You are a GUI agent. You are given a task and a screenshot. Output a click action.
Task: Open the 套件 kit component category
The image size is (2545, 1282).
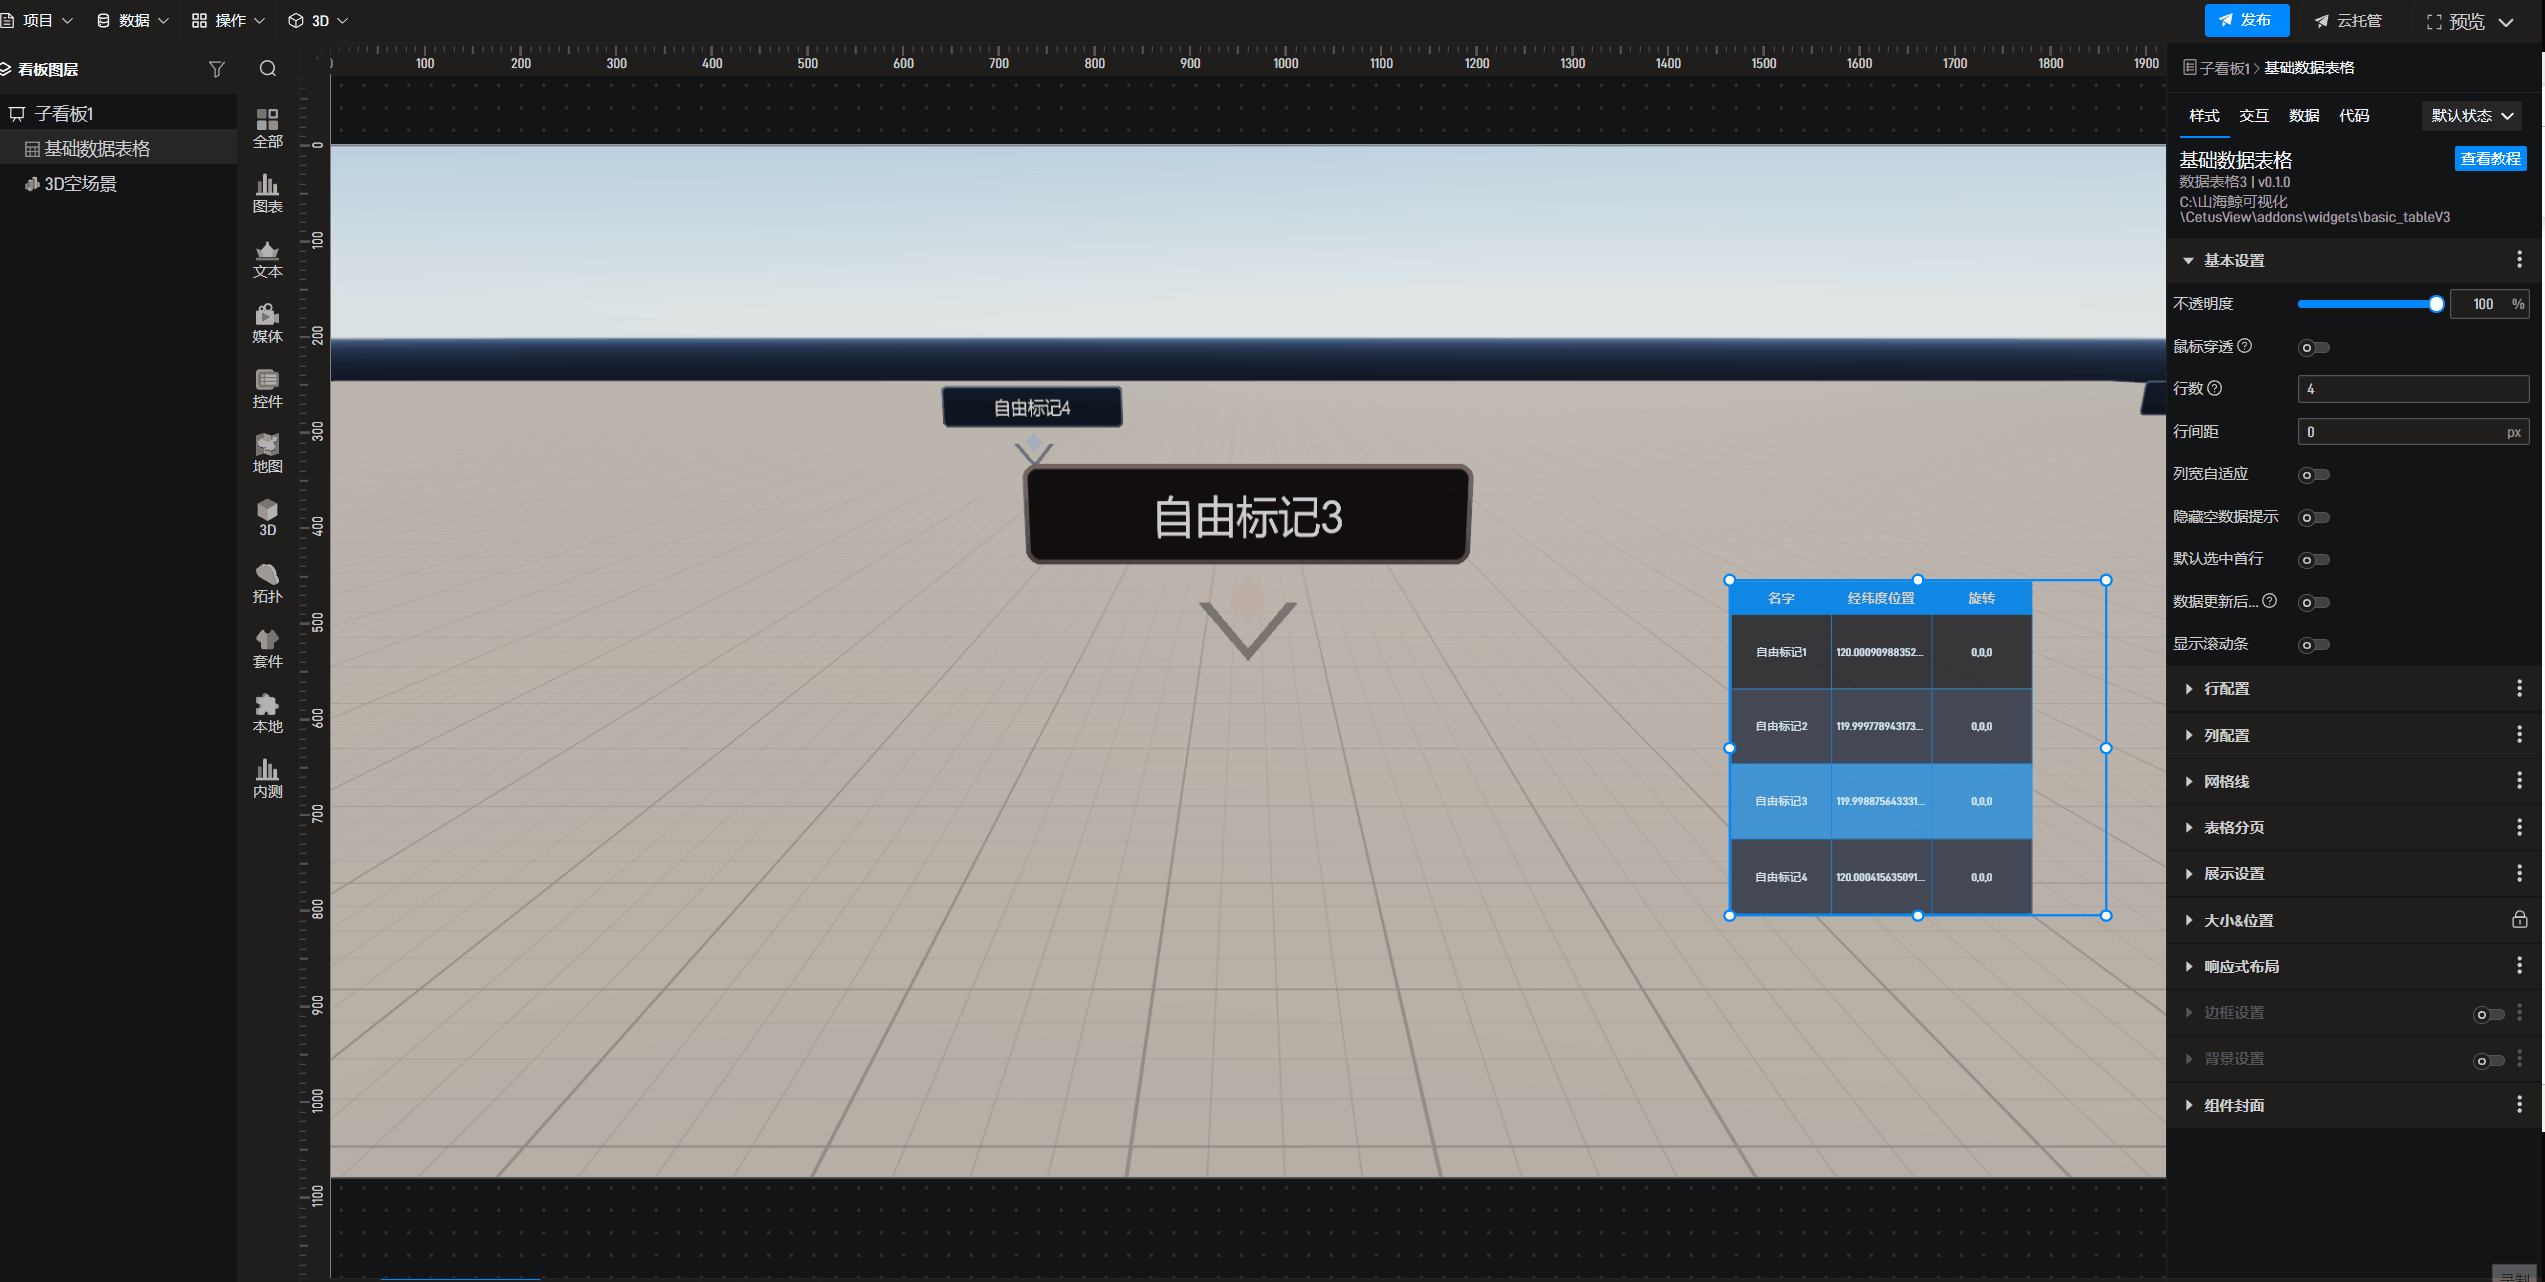point(267,648)
